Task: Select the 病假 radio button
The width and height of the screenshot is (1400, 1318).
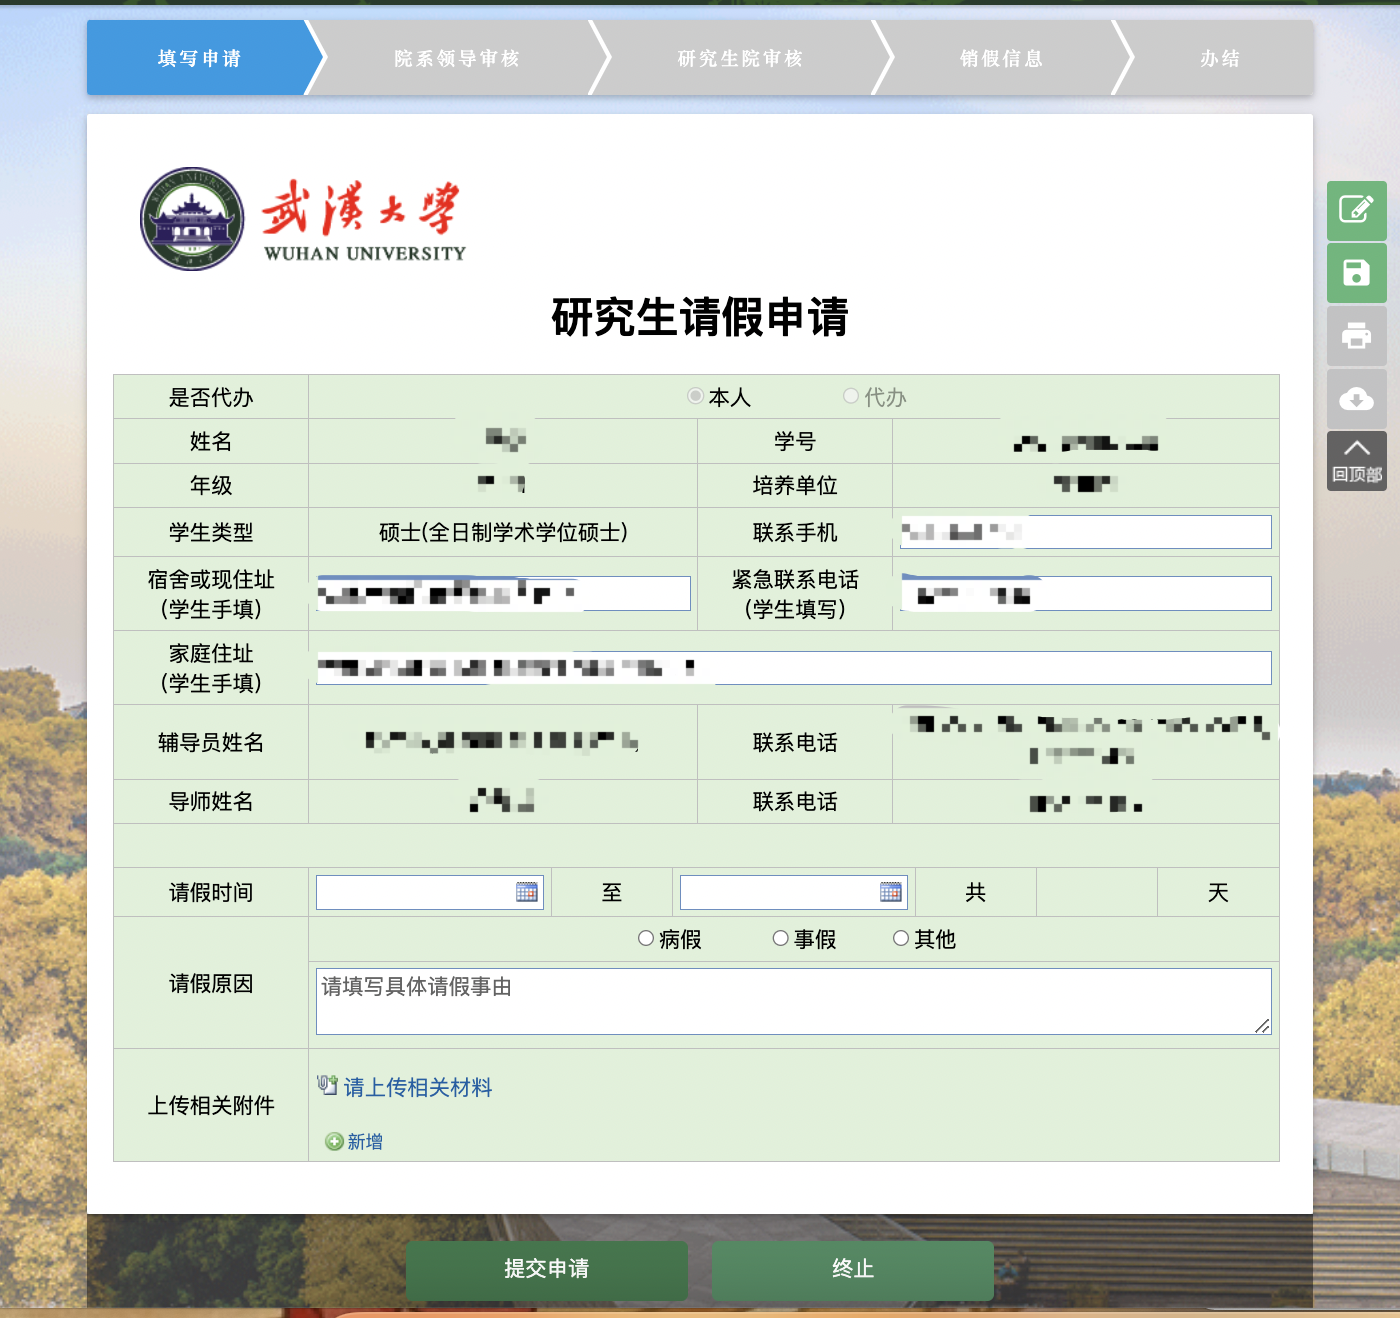Action: pyautogui.click(x=646, y=938)
